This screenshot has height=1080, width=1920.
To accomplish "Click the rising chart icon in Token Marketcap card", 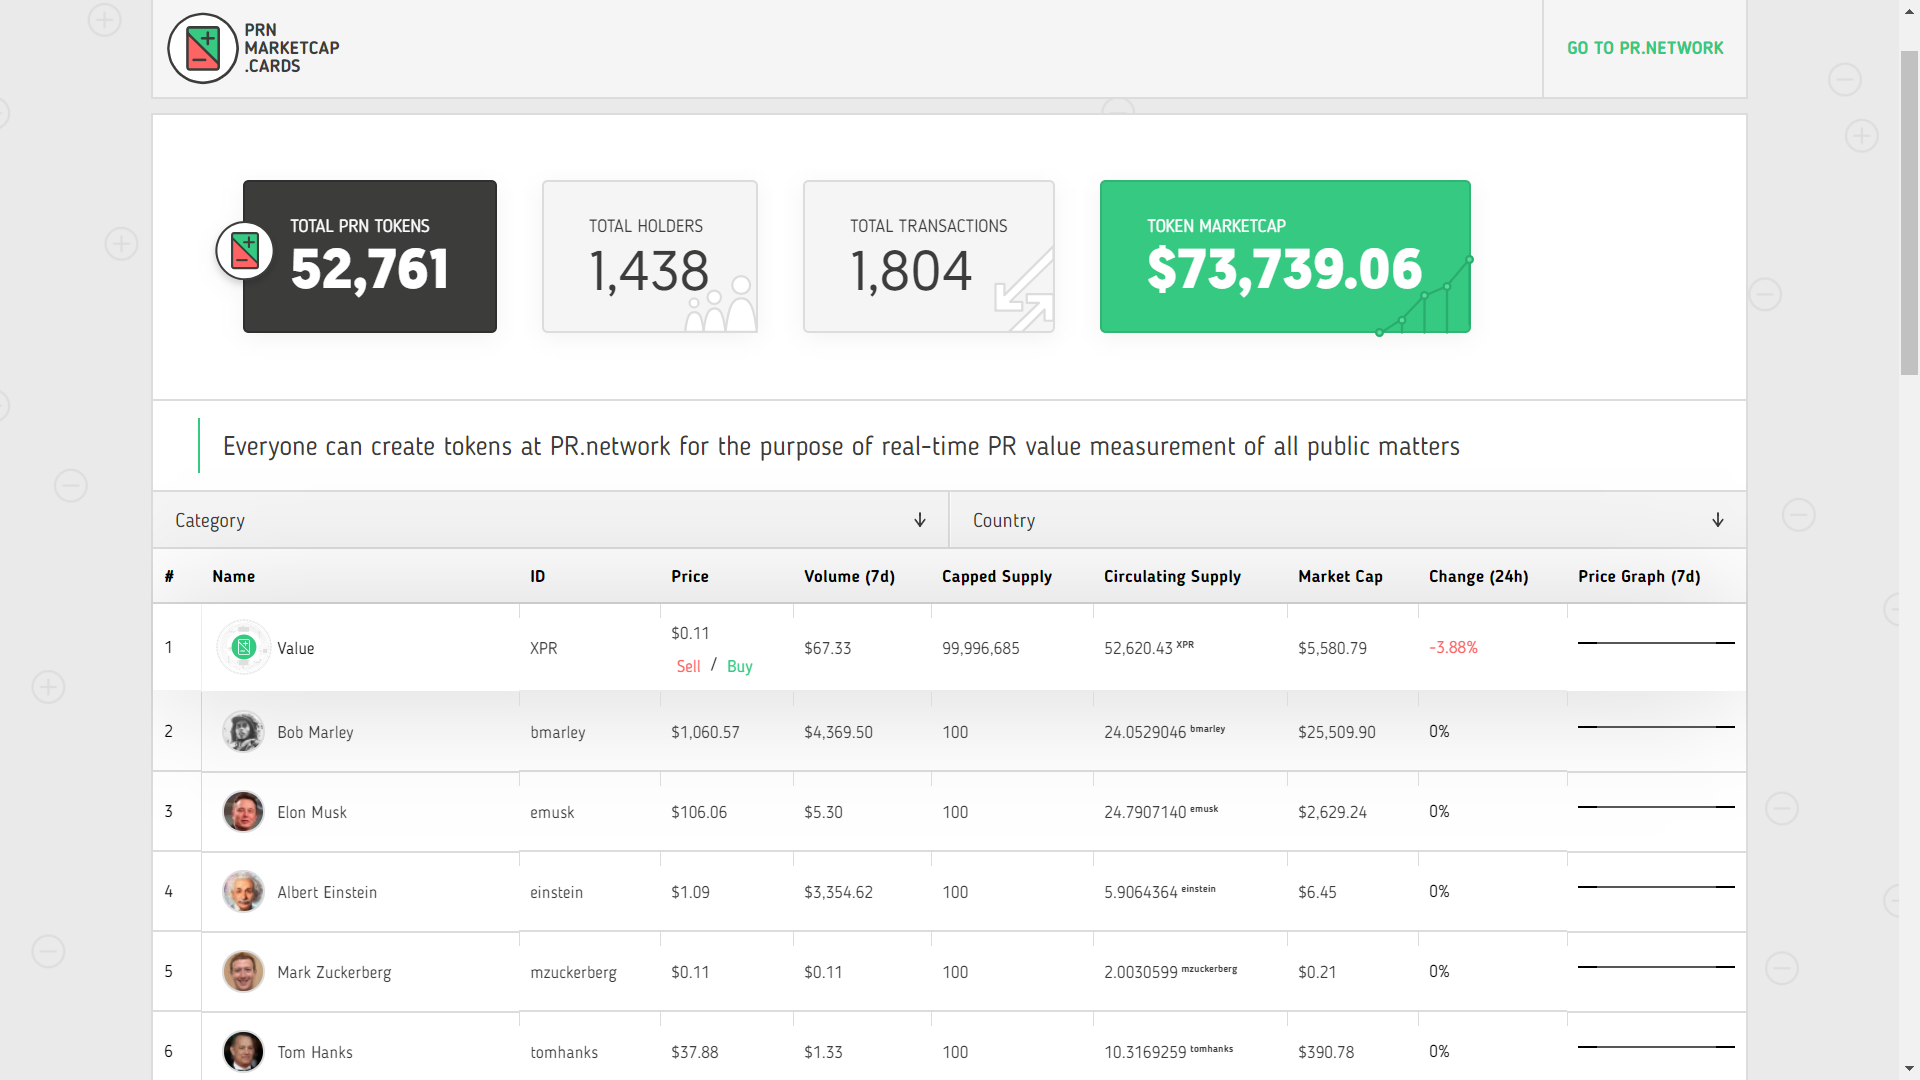I will tap(1425, 296).
